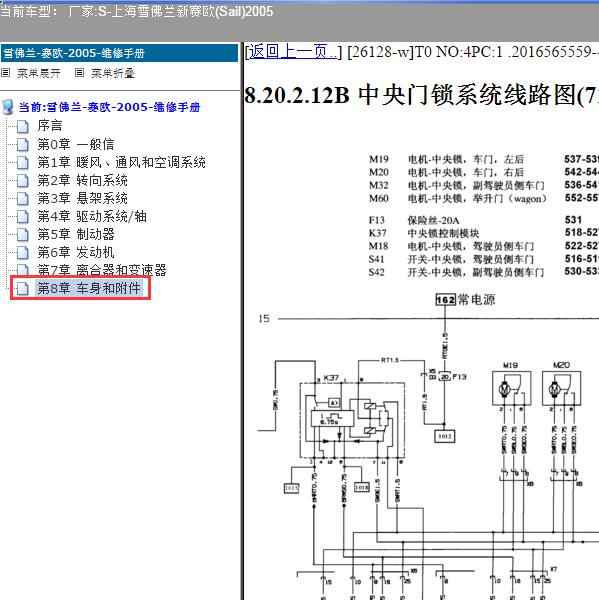Click the page icon beside 第6章 发动机
This screenshot has width=599, height=600.
tap(23, 252)
